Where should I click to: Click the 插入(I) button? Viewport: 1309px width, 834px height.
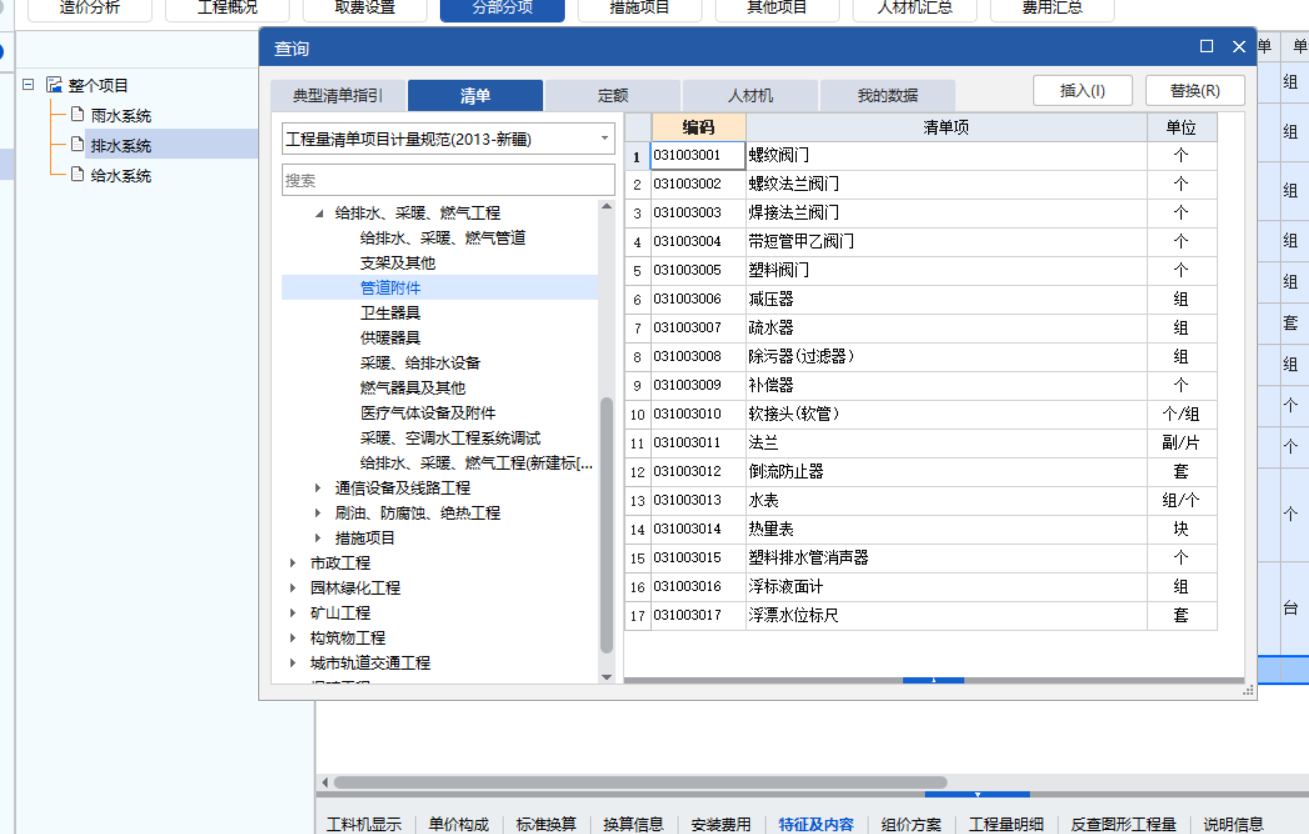(1082, 89)
